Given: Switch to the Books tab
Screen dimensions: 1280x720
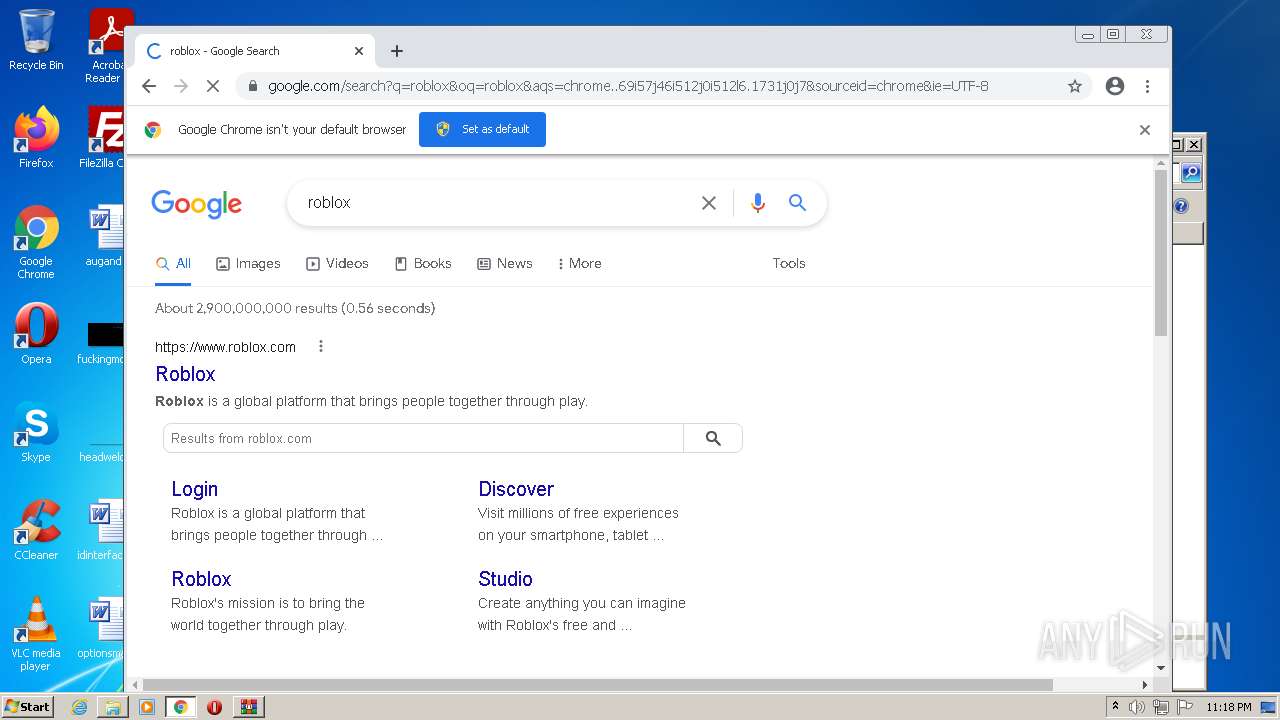Looking at the screenshot, I should [422, 264].
